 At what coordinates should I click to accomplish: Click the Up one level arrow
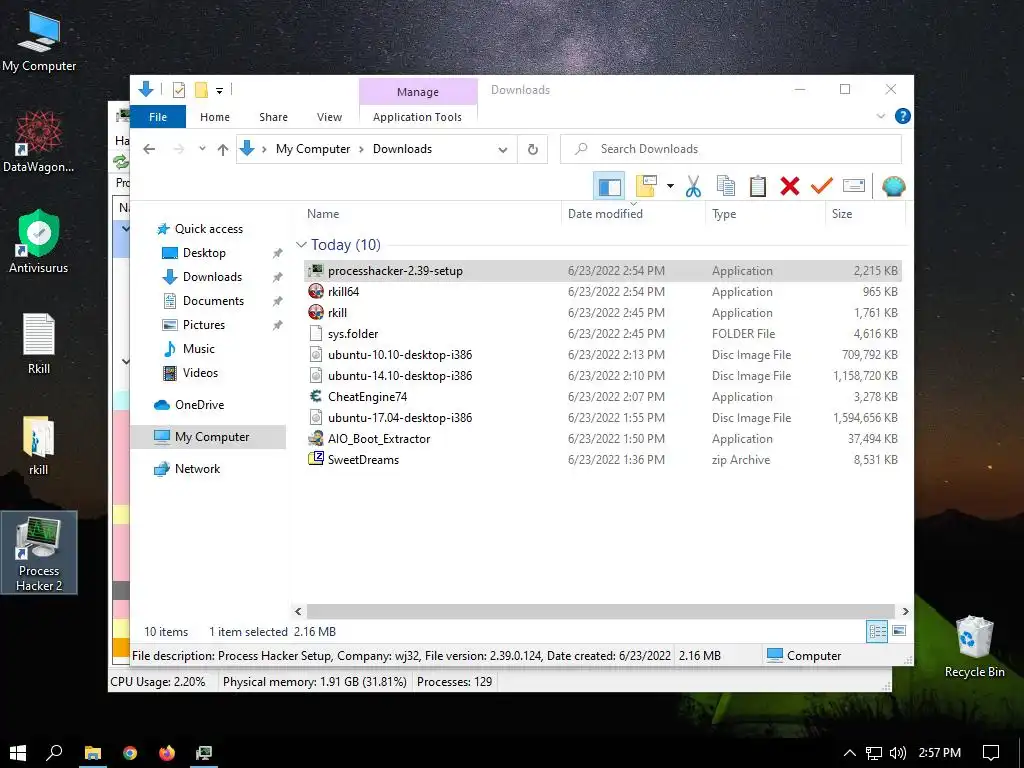223,149
